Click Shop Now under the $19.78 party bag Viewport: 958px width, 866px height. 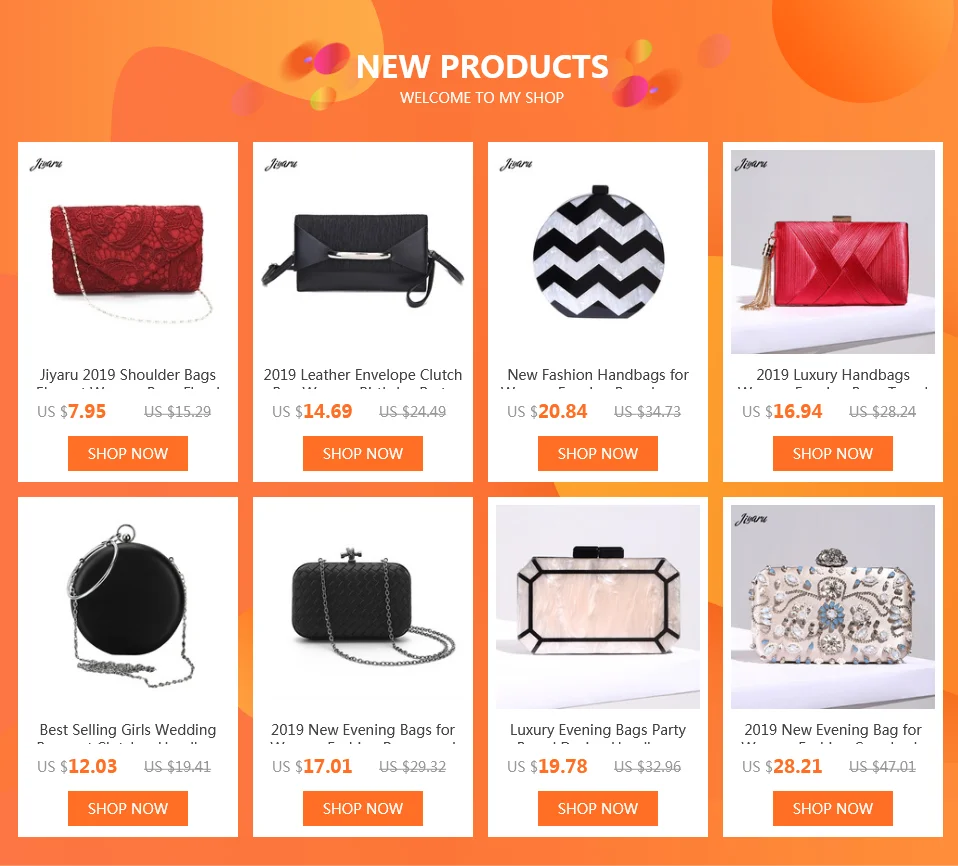598,809
